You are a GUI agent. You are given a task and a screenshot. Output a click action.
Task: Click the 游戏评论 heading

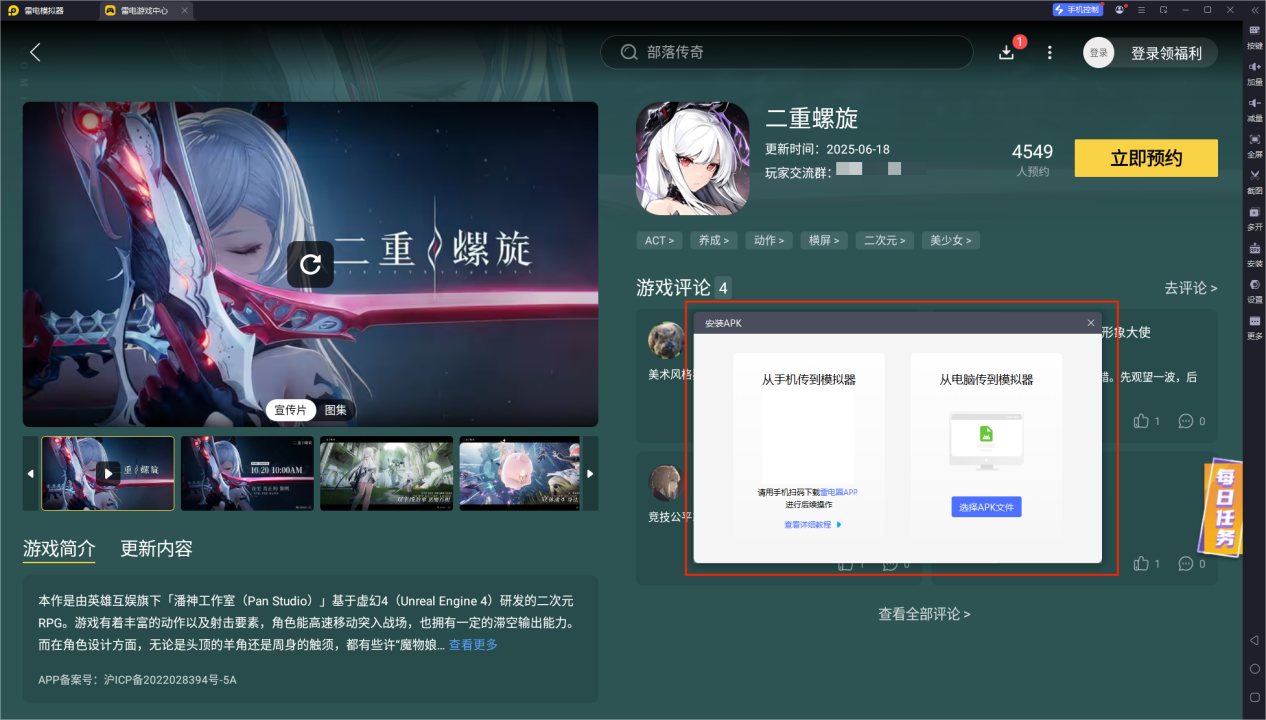coord(673,288)
